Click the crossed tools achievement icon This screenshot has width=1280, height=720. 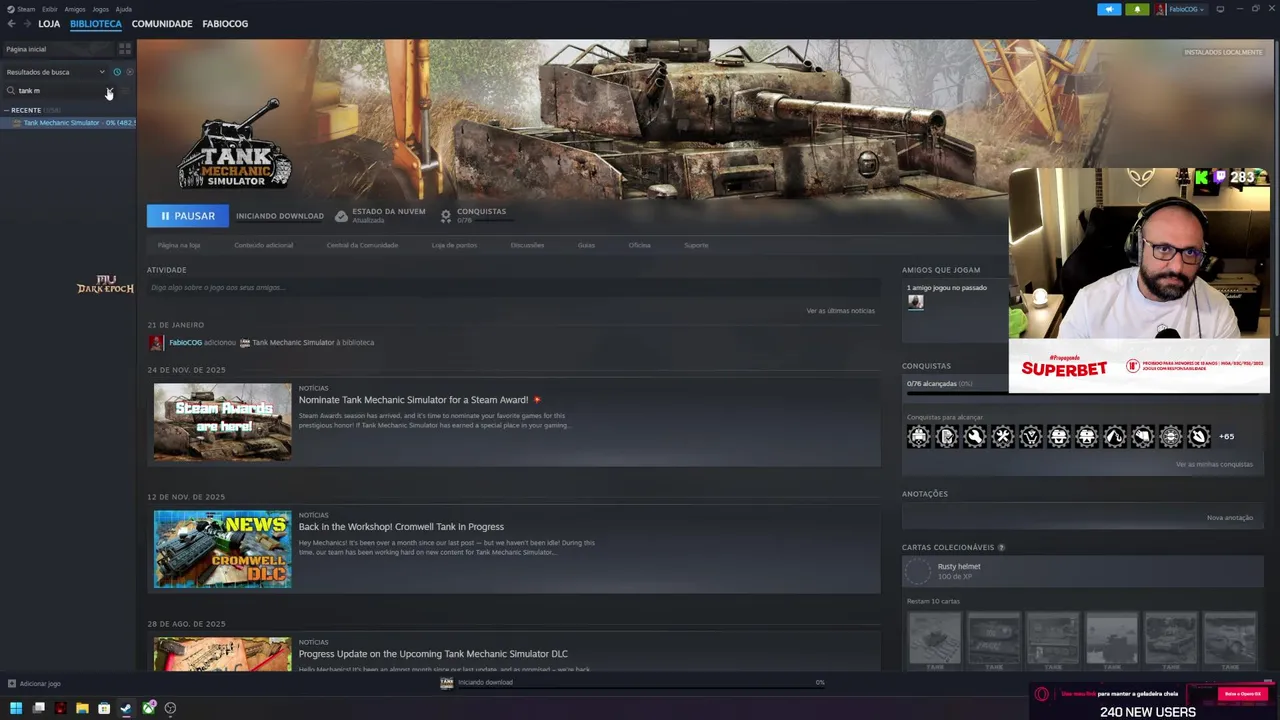[1002, 436]
